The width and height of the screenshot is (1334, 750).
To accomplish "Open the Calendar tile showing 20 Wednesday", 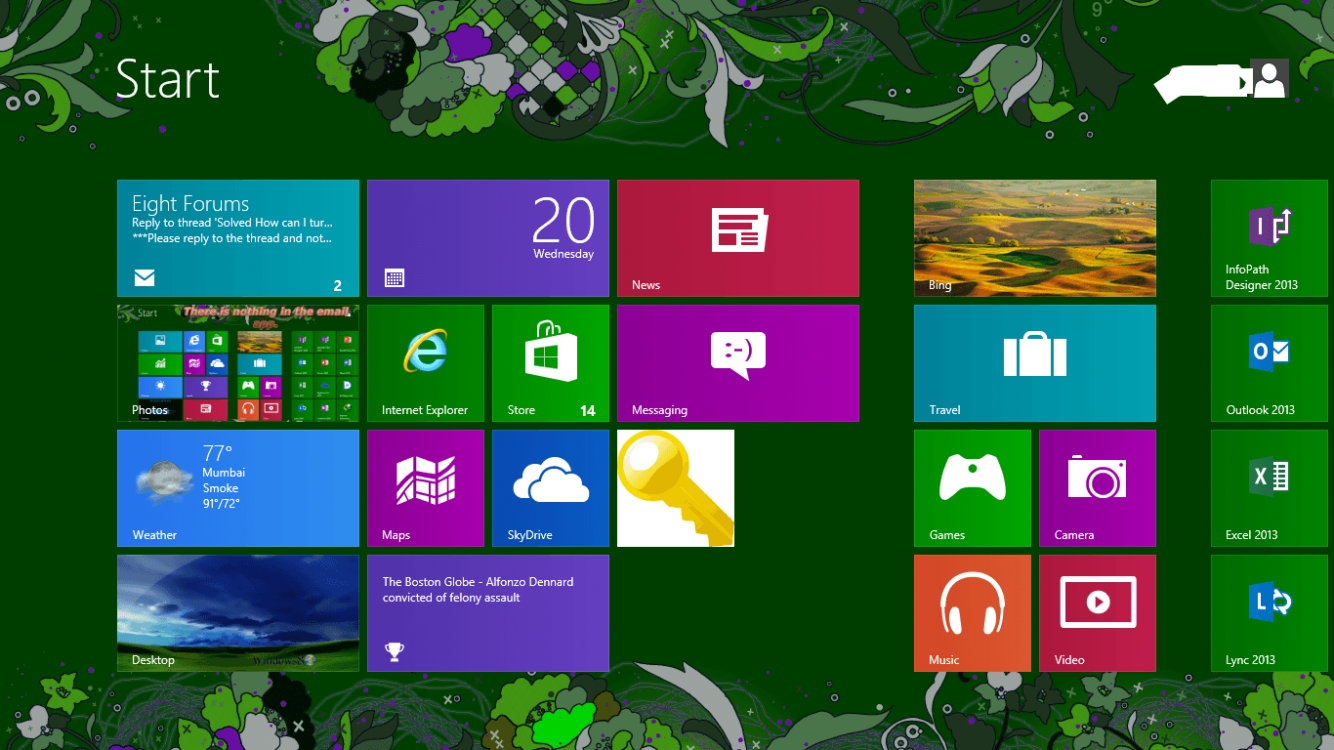I will 488,238.
